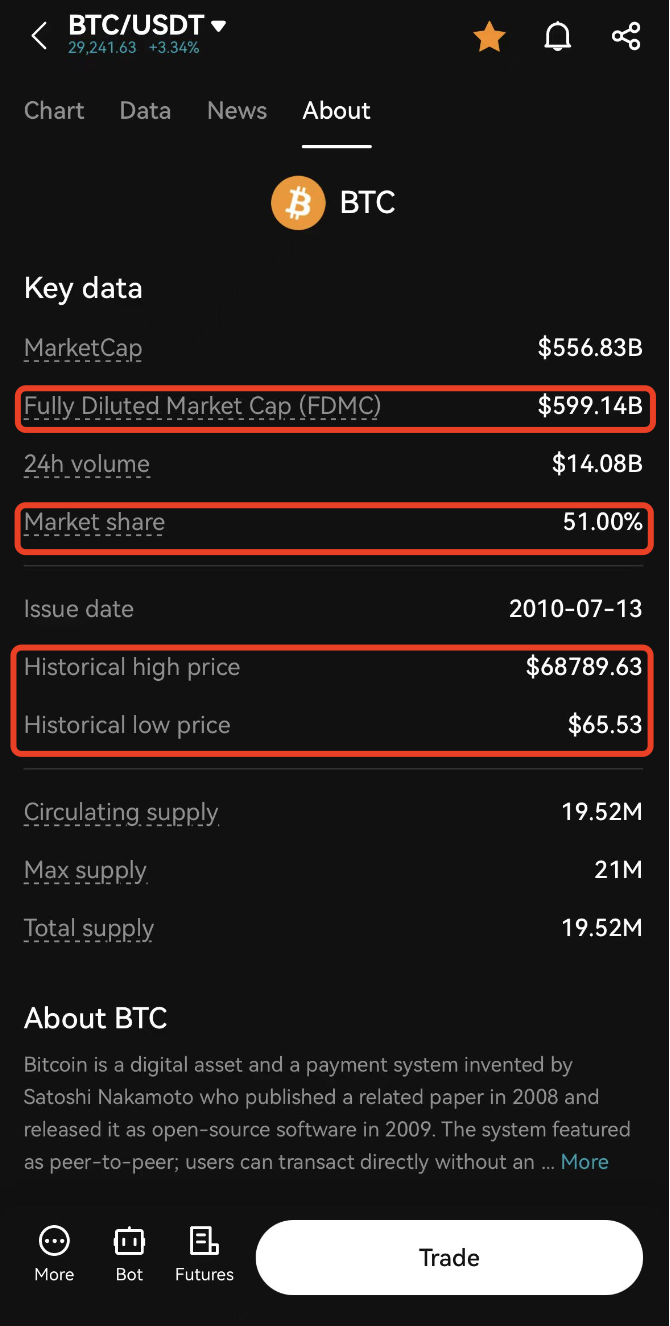
Task: Tap the orange Bitcoin logo
Action: pos(298,203)
